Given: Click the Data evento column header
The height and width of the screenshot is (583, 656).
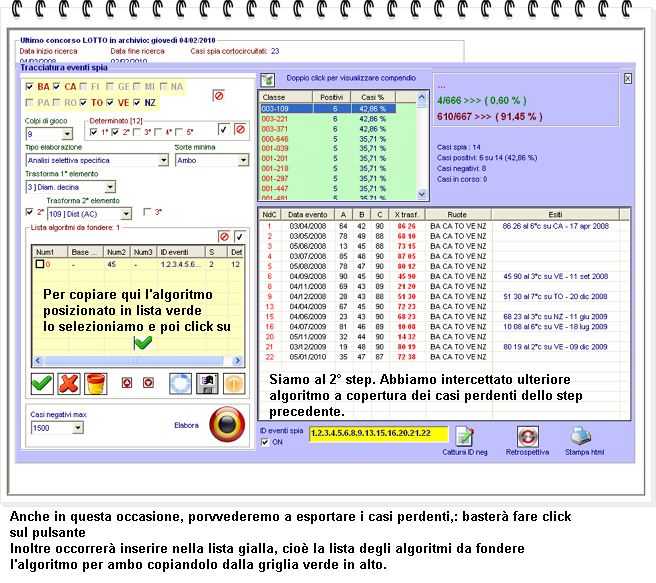Looking at the screenshot, I should (308, 215).
